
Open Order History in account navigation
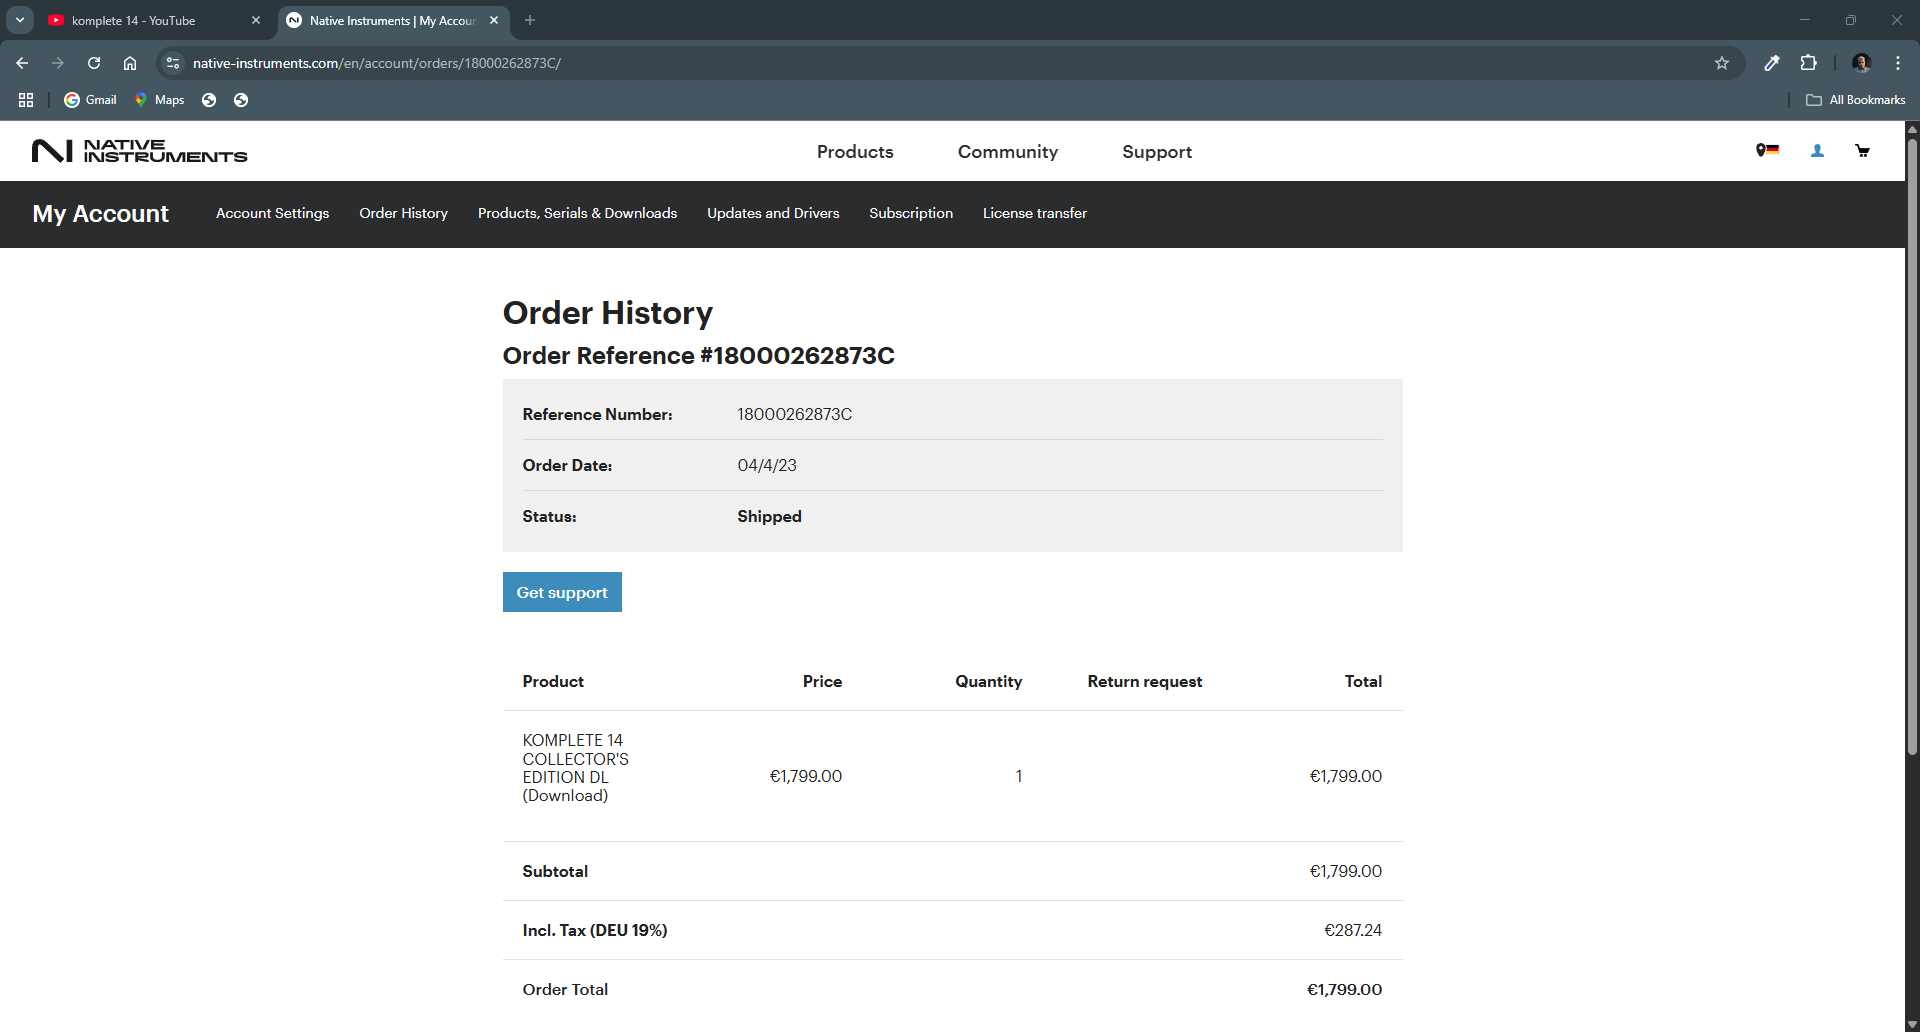tap(403, 213)
